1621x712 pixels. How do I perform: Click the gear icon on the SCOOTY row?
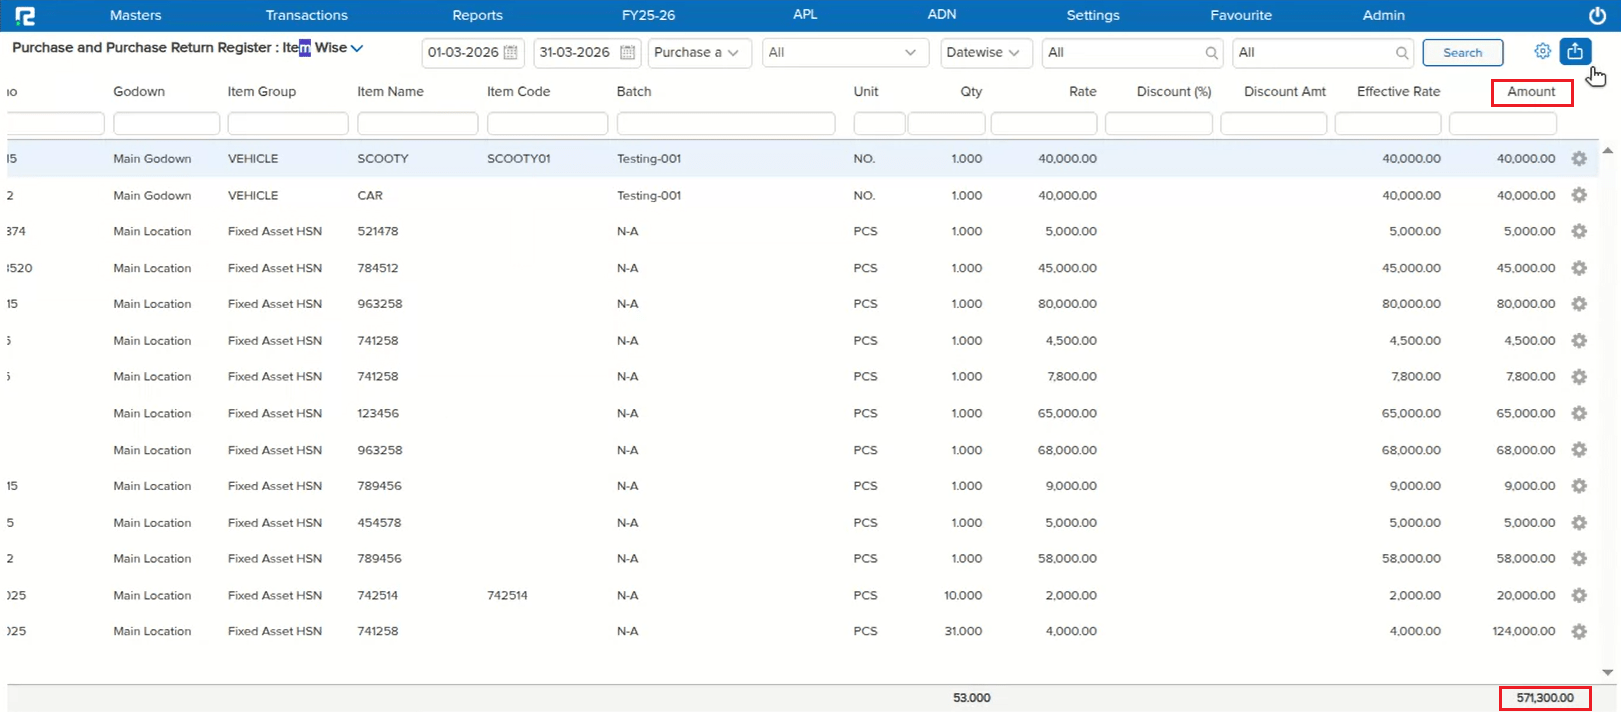coord(1579,159)
